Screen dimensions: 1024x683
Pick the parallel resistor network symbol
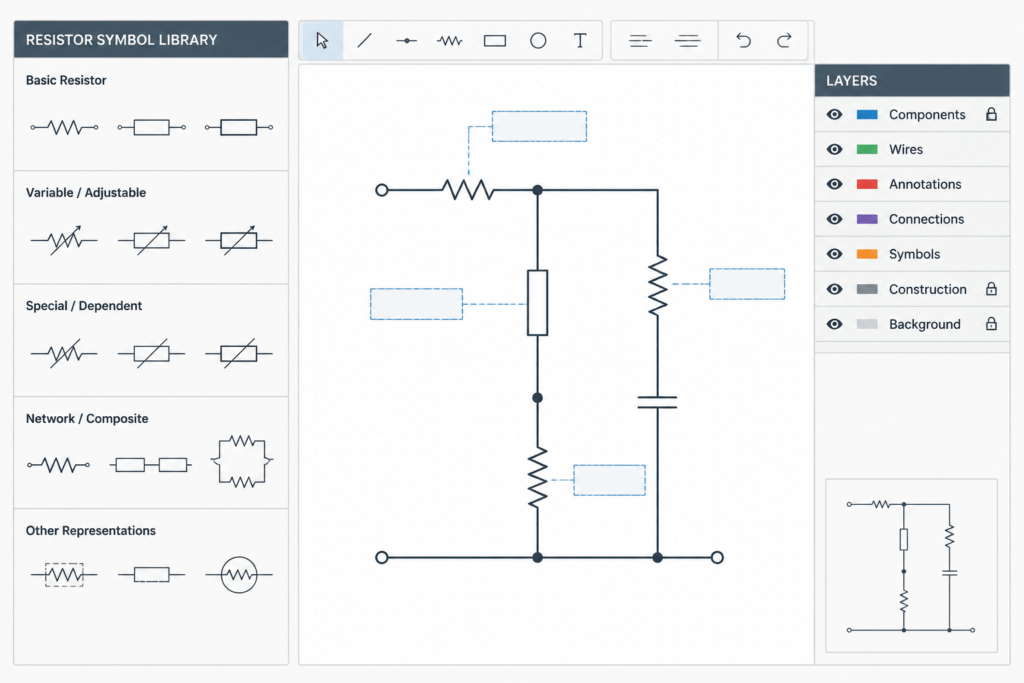[242, 462]
